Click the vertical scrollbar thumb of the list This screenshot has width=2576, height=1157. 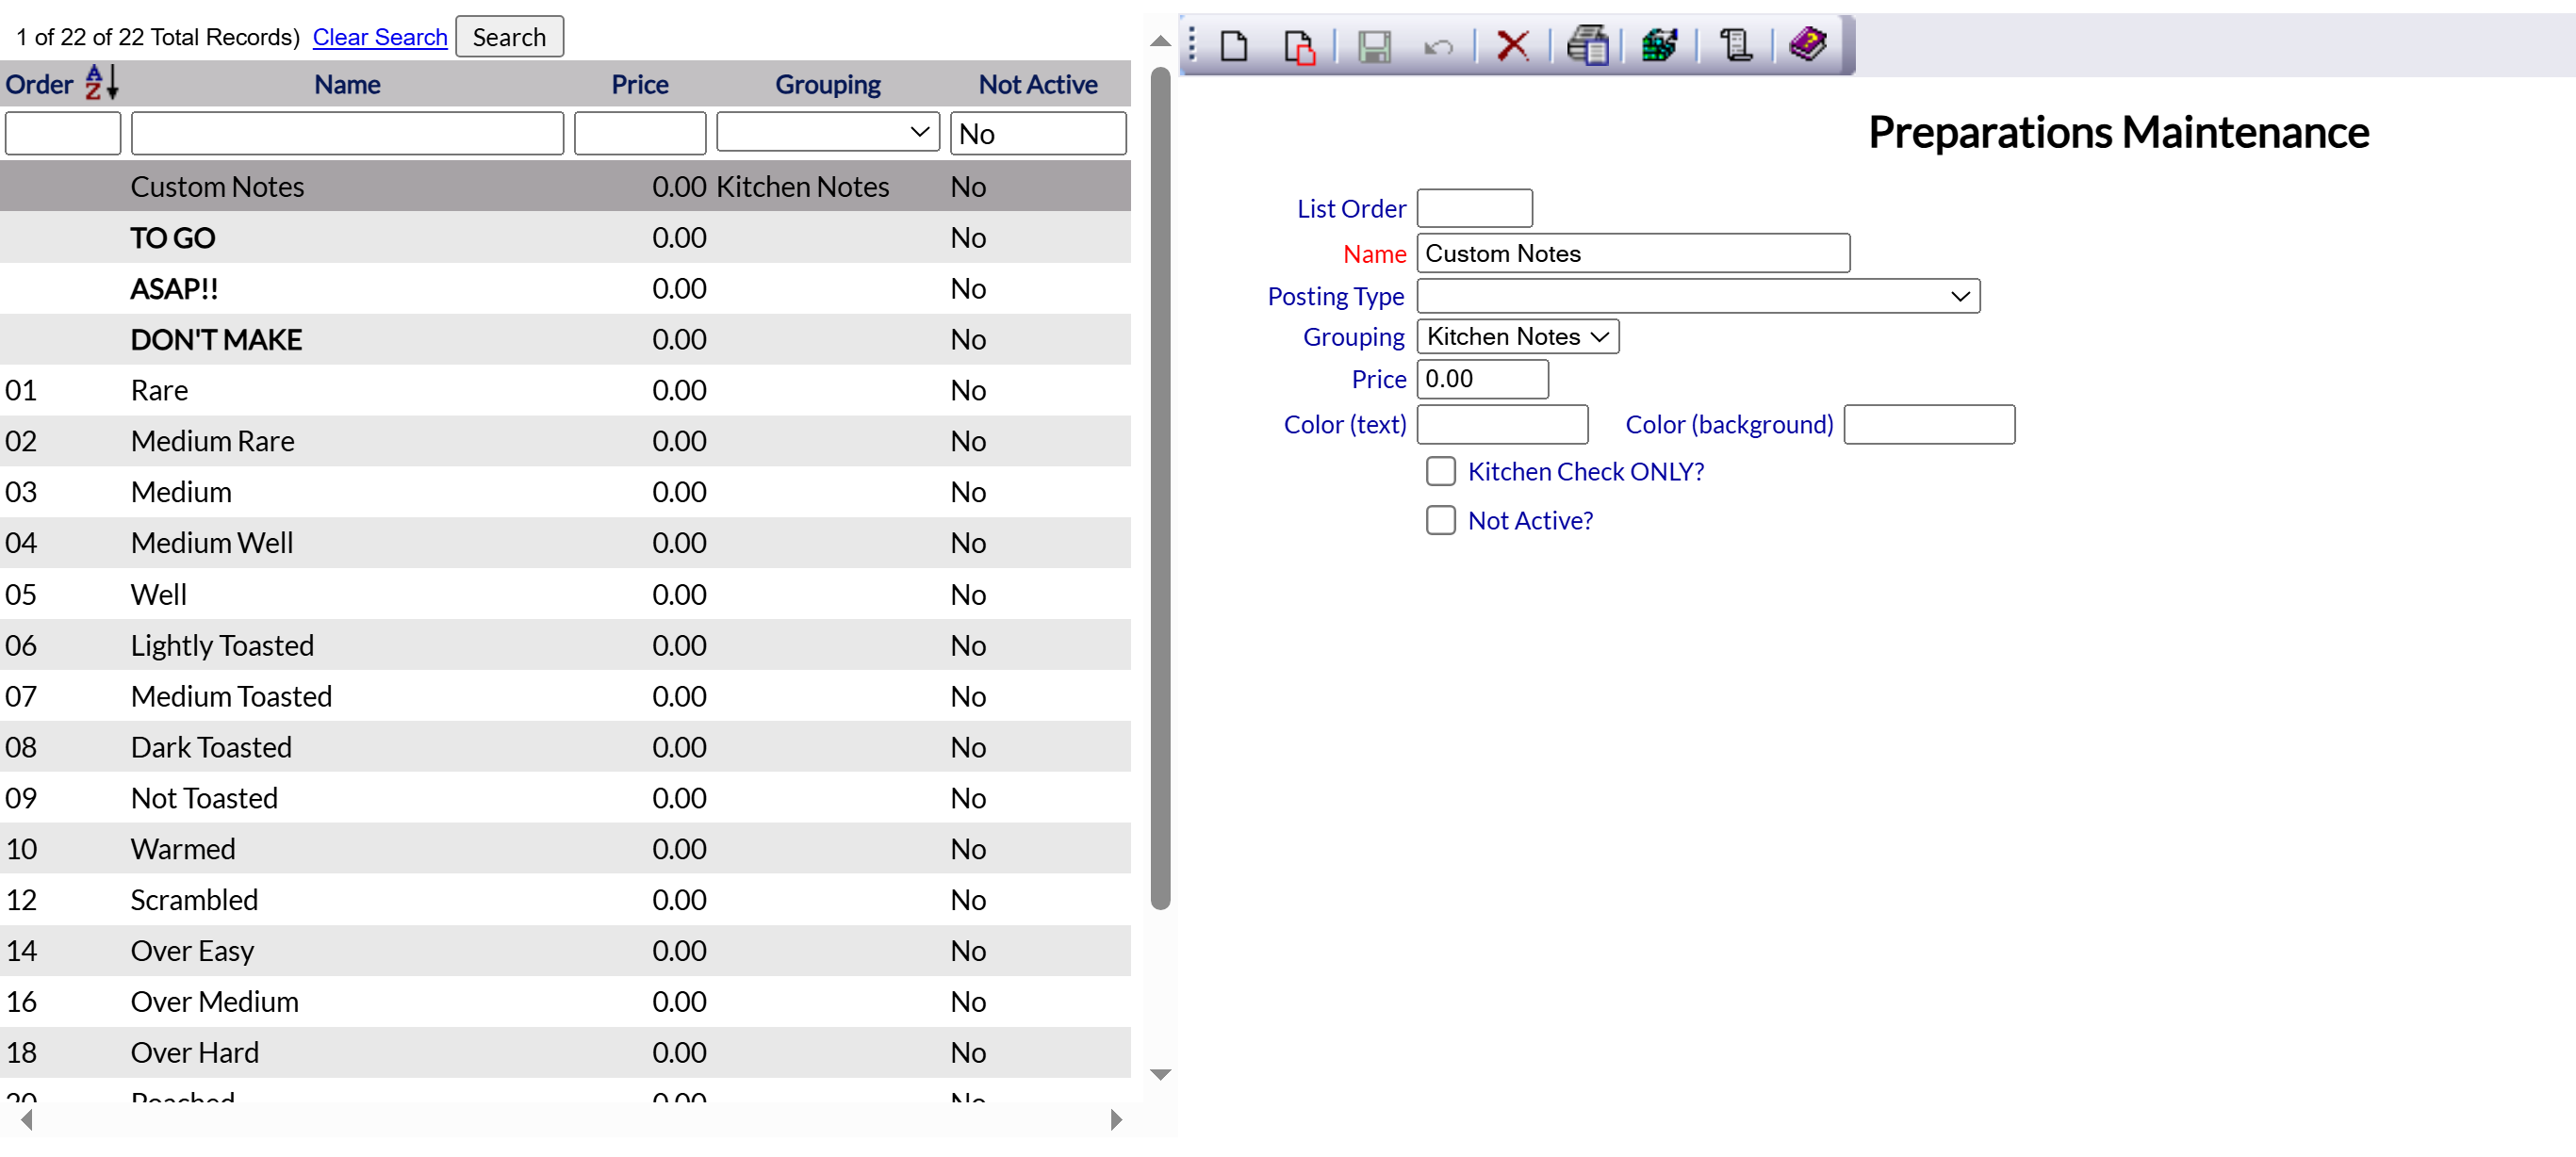pos(1160,488)
